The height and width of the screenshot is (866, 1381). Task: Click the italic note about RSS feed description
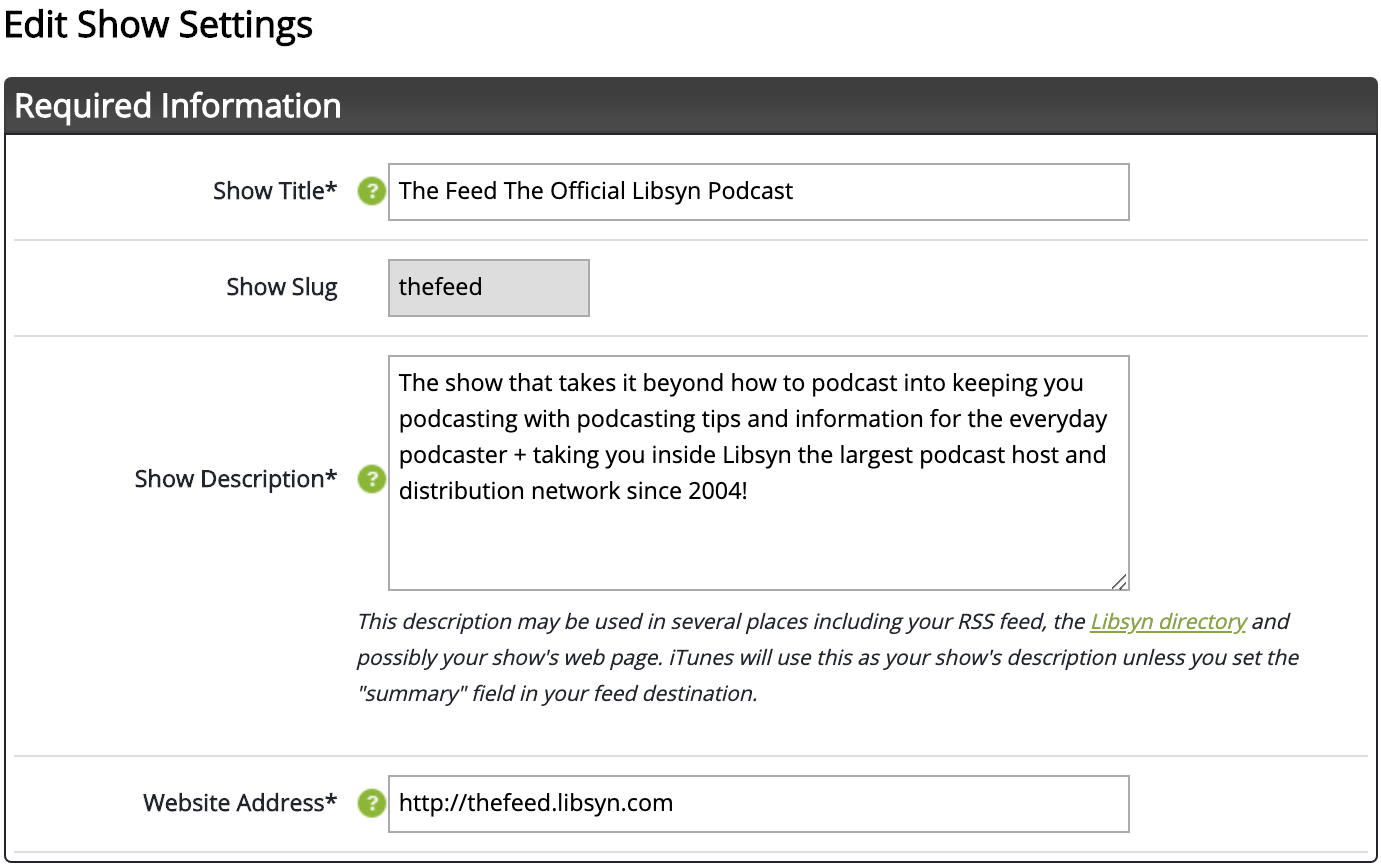(x=828, y=658)
